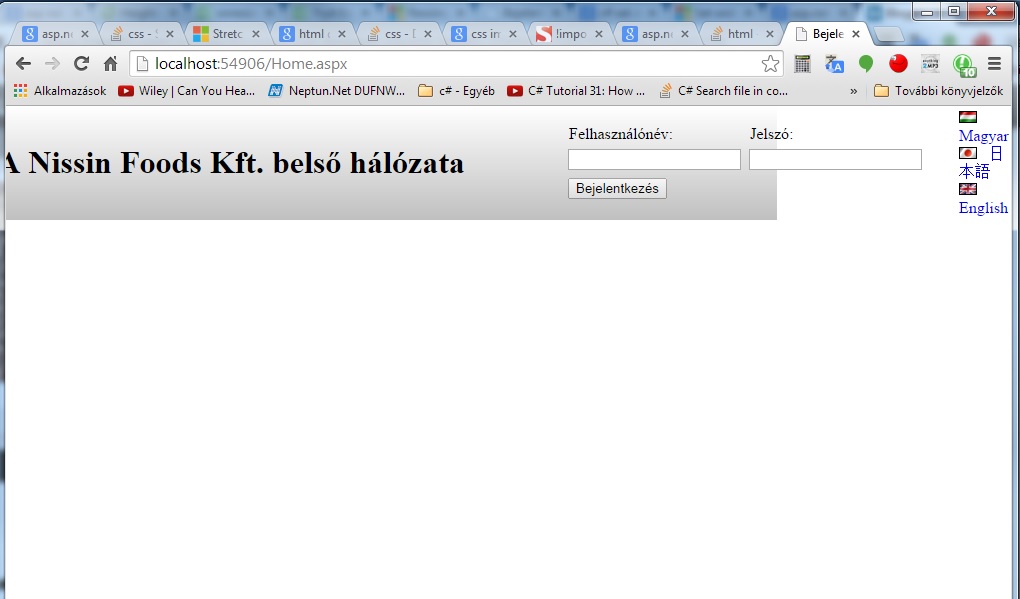1020x599 pixels.
Task: Open the További könyvjelzők bookmarks folder
Action: (x=939, y=91)
